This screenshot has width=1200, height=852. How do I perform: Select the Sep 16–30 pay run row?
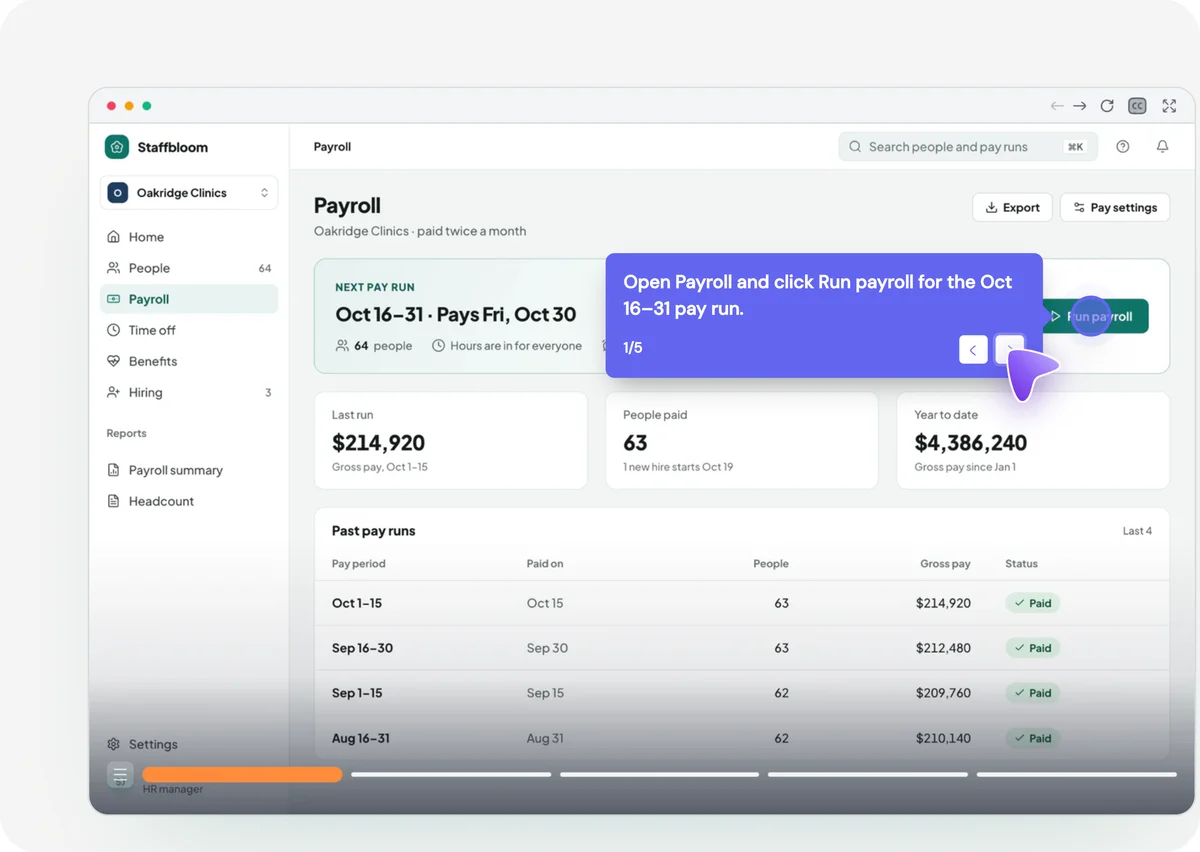pos(742,648)
